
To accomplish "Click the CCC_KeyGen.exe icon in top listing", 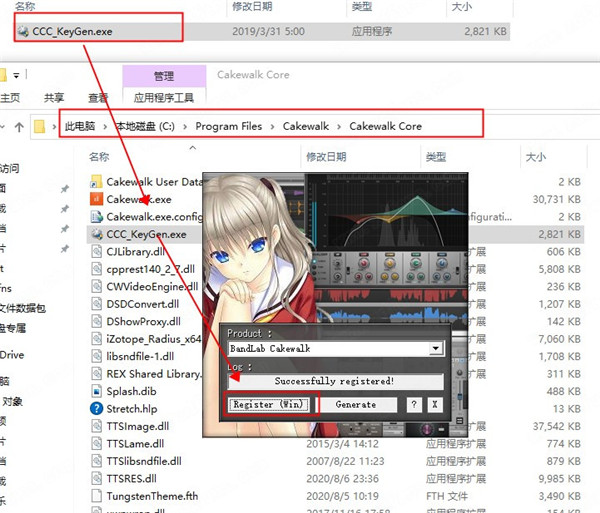I will click(x=23, y=31).
